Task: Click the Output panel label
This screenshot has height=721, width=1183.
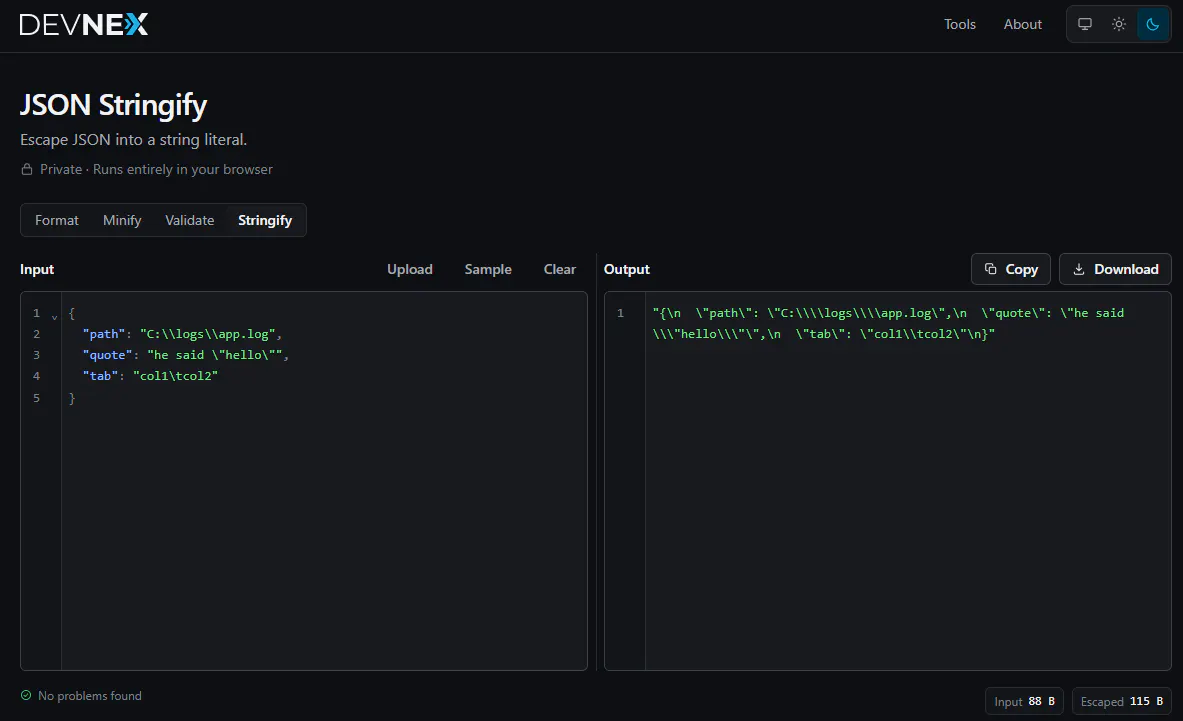Action: 626,269
